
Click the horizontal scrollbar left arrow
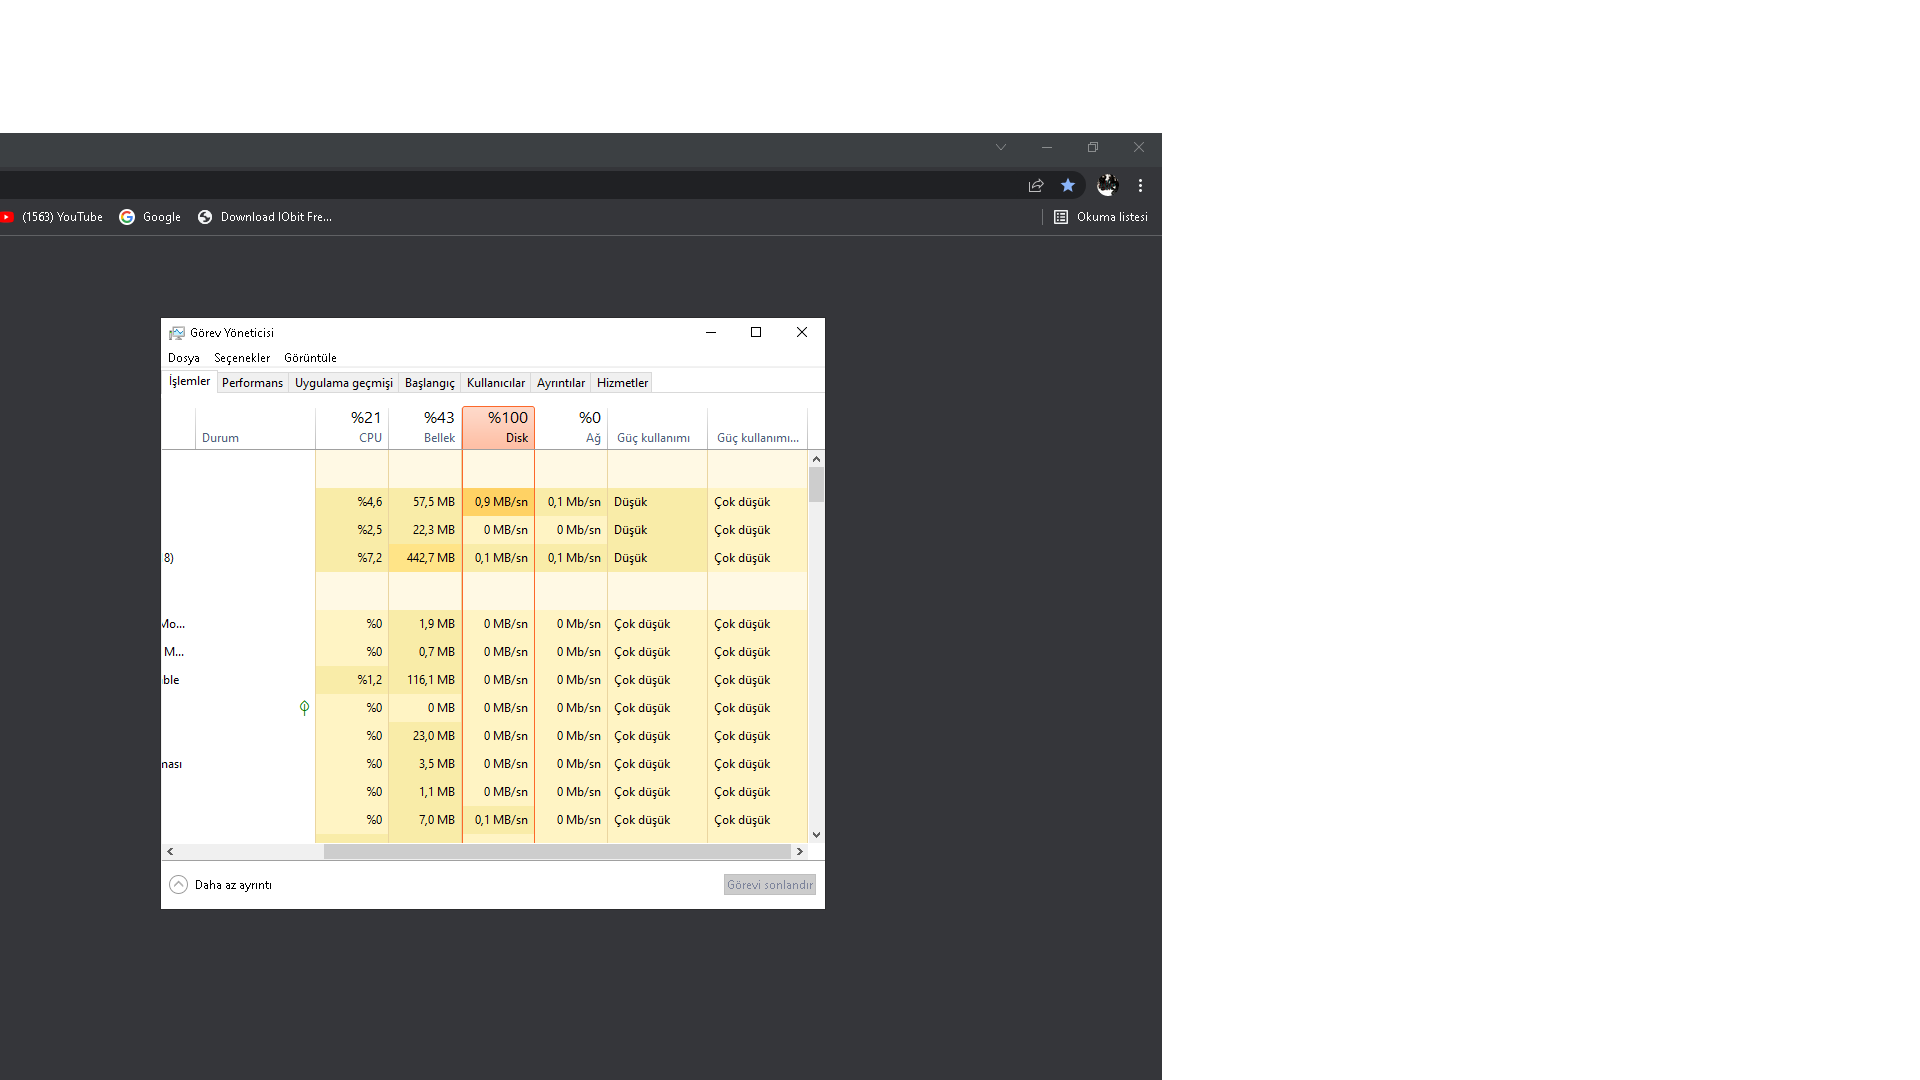tap(170, 852)
